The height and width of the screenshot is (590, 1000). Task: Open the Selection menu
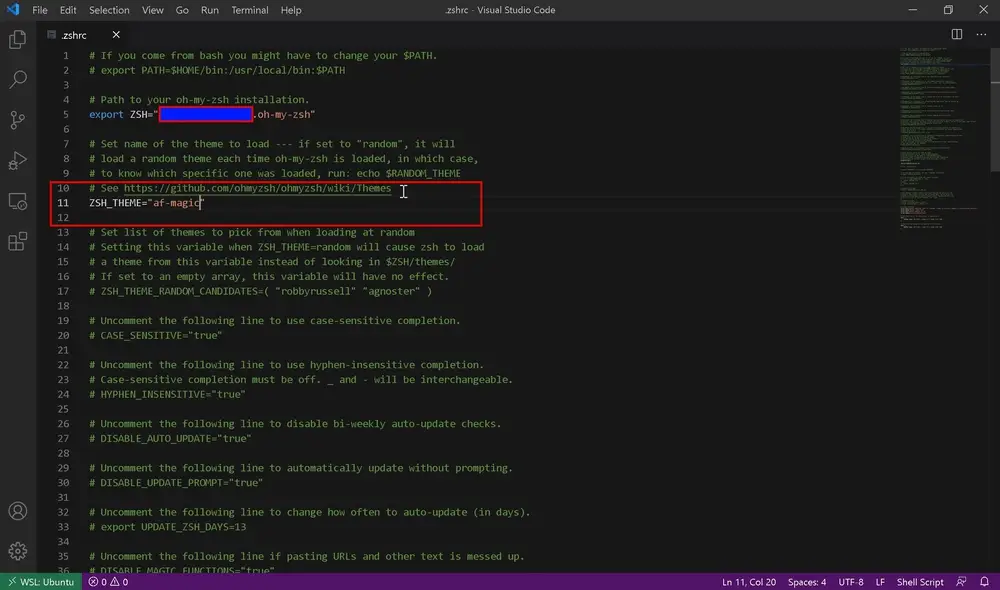click(x=109, y=10)
